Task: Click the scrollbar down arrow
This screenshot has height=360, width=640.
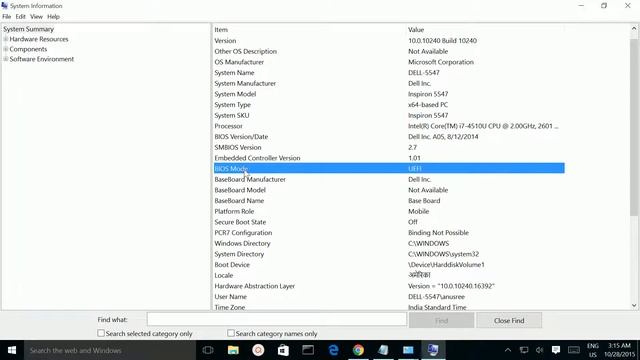Action: (x=634, y=305)
